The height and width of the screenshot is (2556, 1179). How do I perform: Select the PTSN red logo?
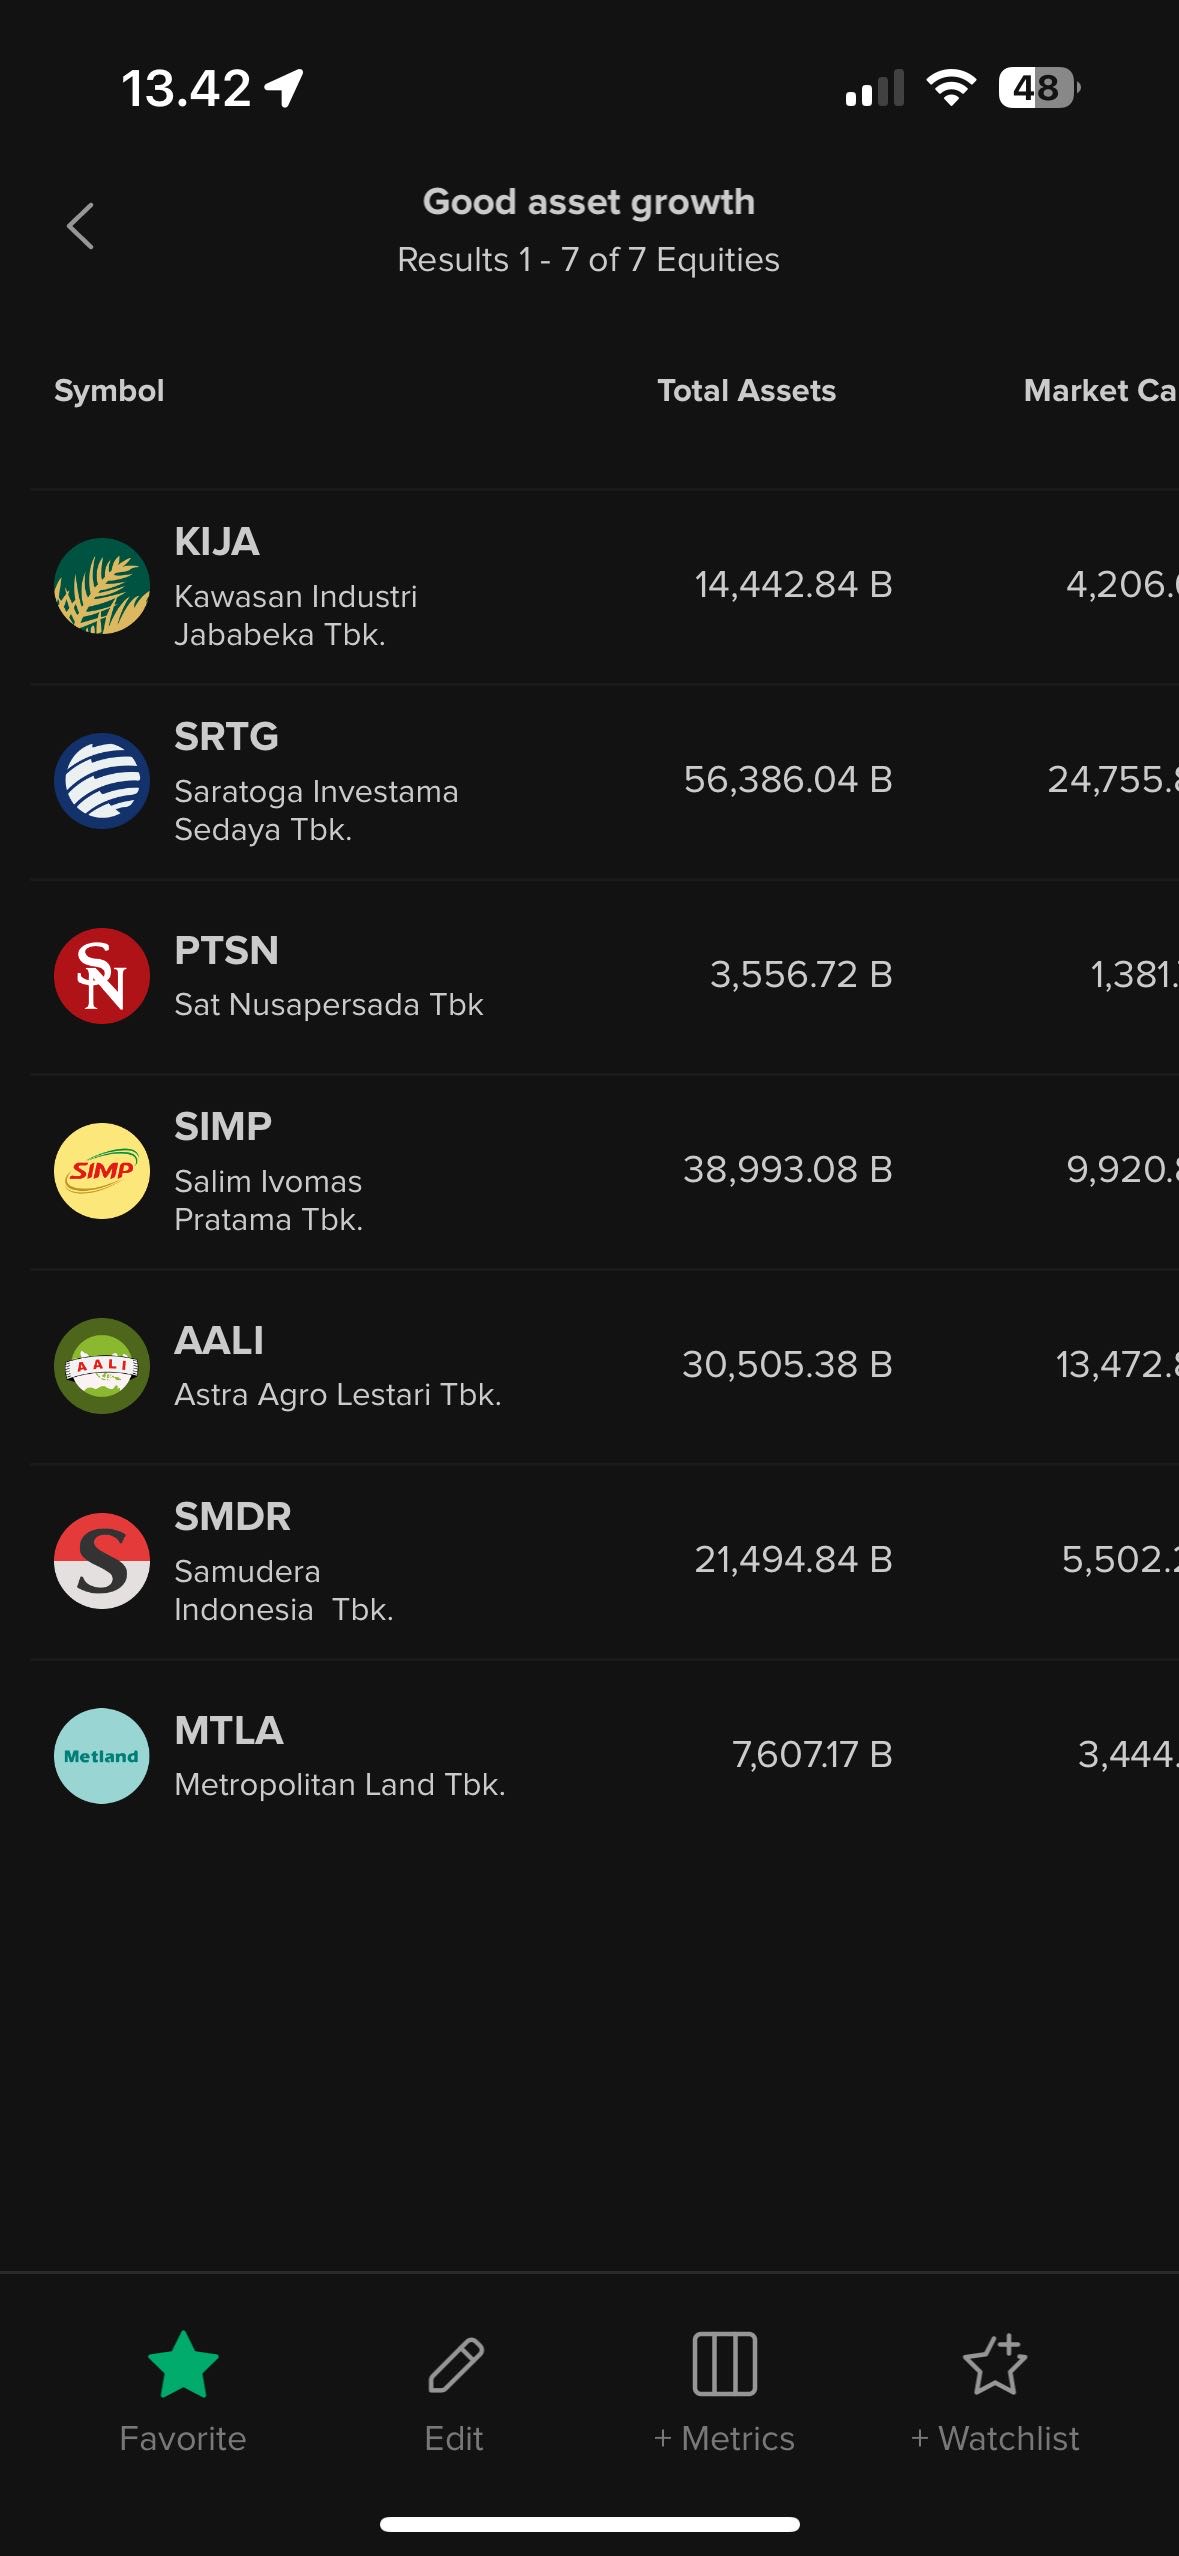tap(102, 976)
